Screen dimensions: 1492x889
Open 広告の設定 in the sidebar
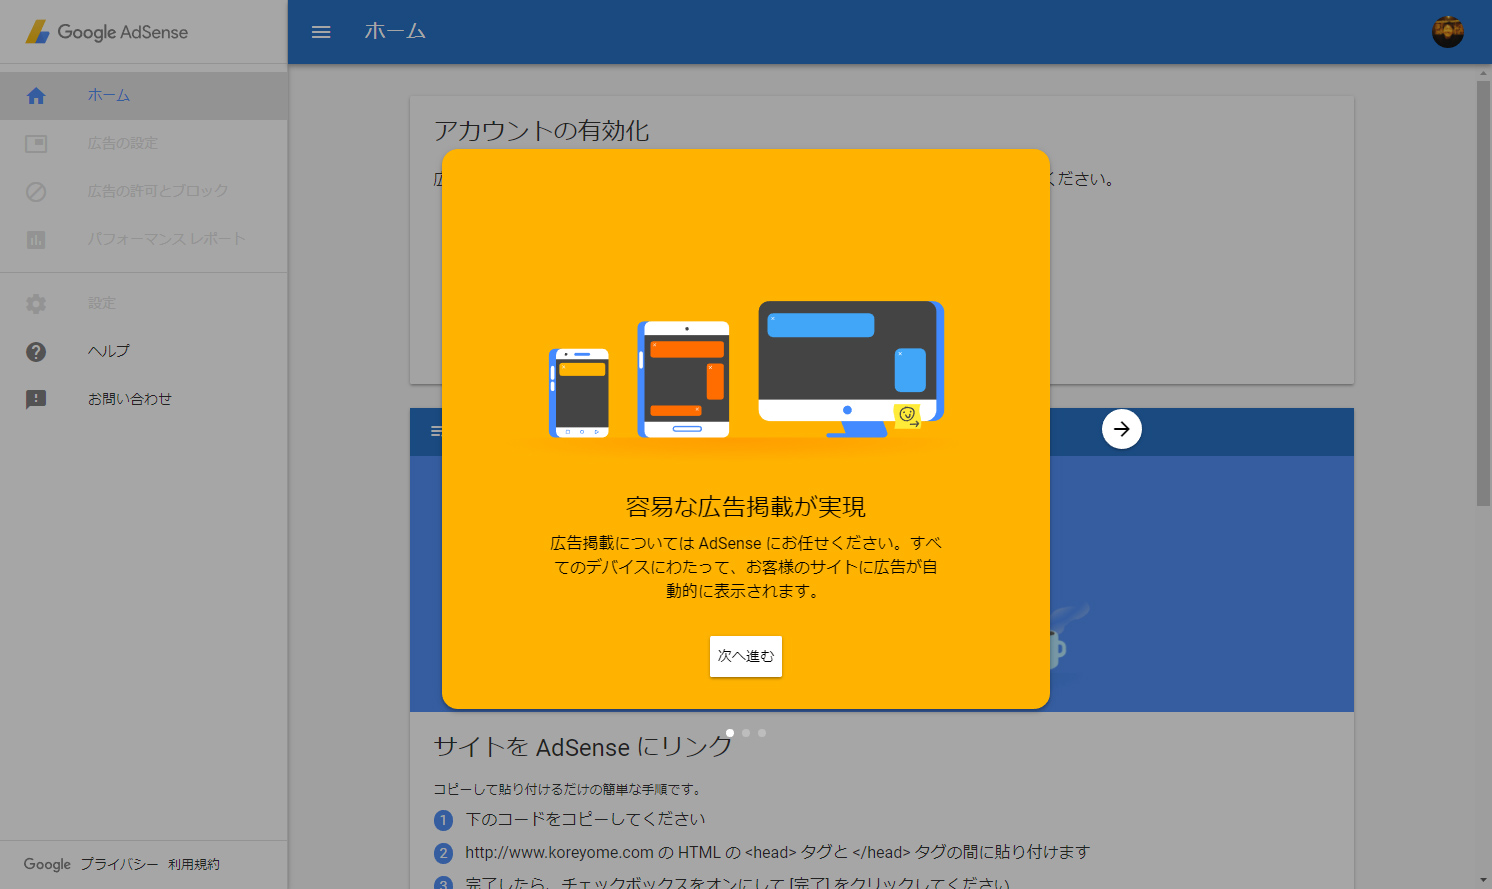144,144
